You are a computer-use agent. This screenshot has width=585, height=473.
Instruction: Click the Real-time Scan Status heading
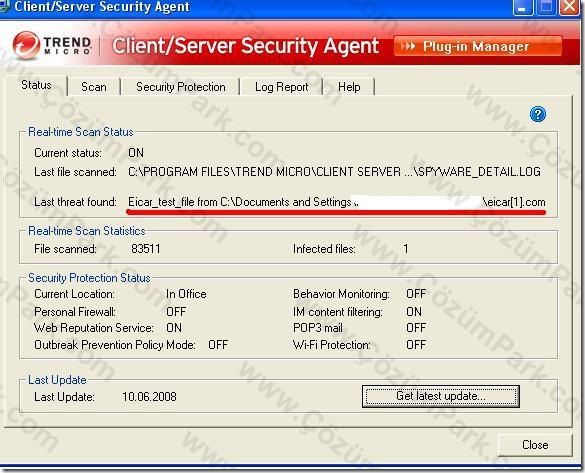[x=81, y=132]
